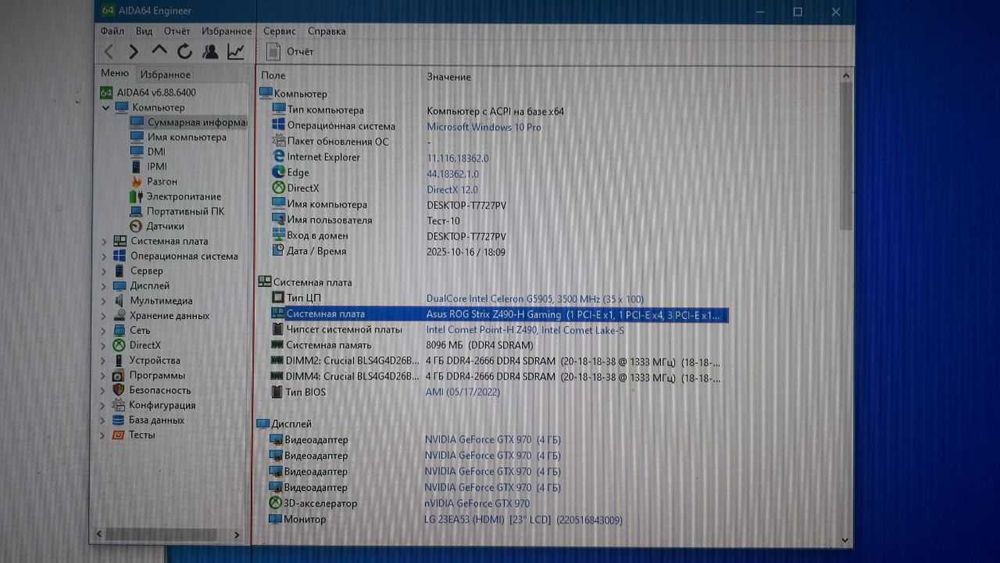Go up one level with the up arrow

(x=159, y=50)
